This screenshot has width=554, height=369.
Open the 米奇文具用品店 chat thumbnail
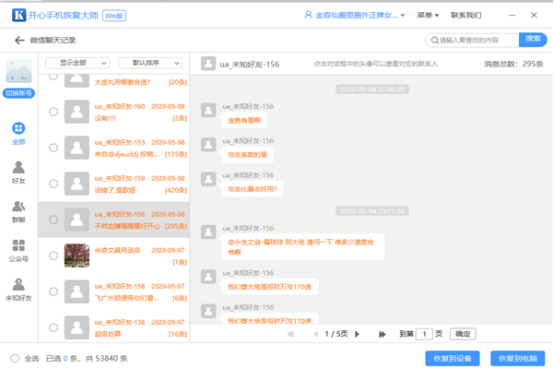(x=77, y=255)
